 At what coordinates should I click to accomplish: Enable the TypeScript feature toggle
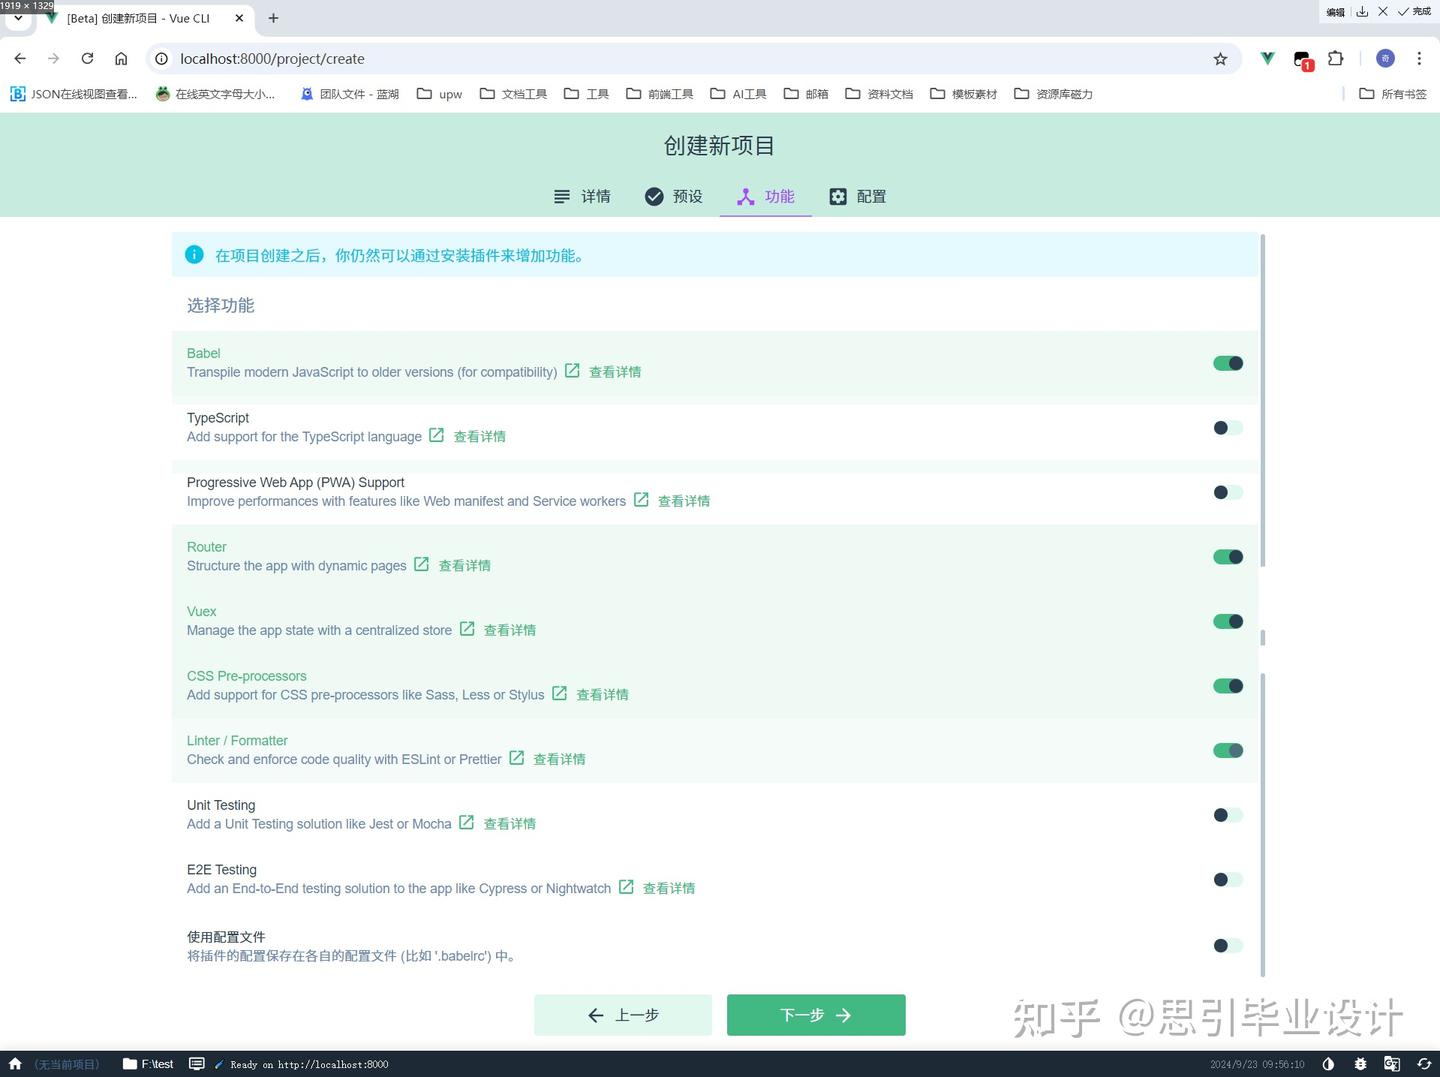[1228, 427]
